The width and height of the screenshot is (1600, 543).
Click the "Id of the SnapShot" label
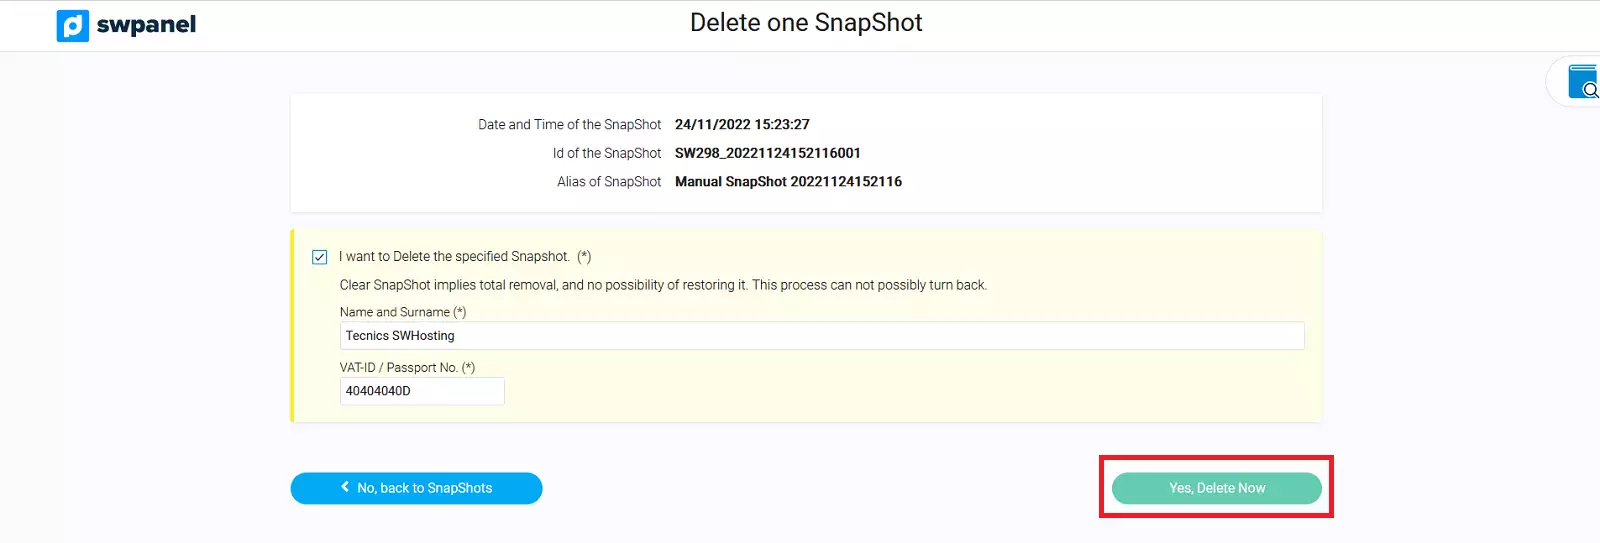pyautogui.click(x=606, y=153)
